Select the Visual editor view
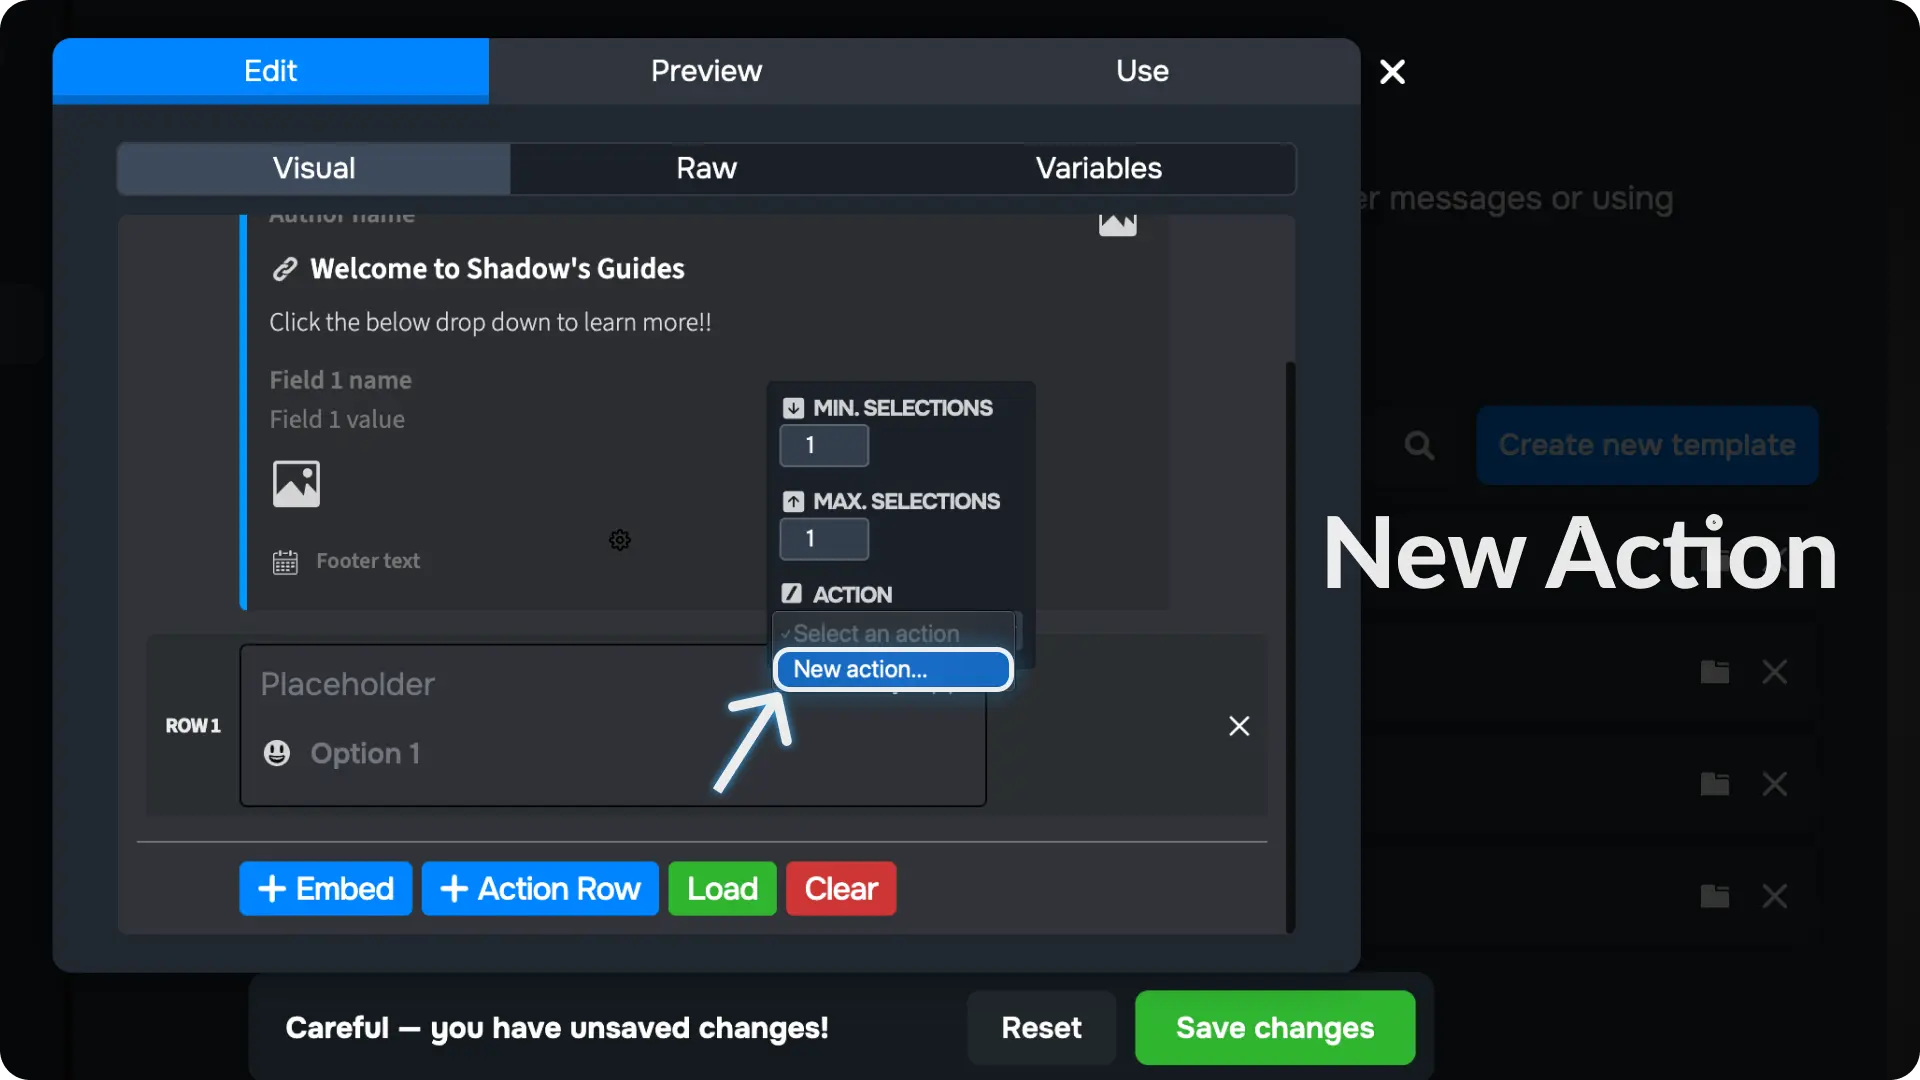Viewport: 1920px width, 1080px height. click(x=314, y=168)
